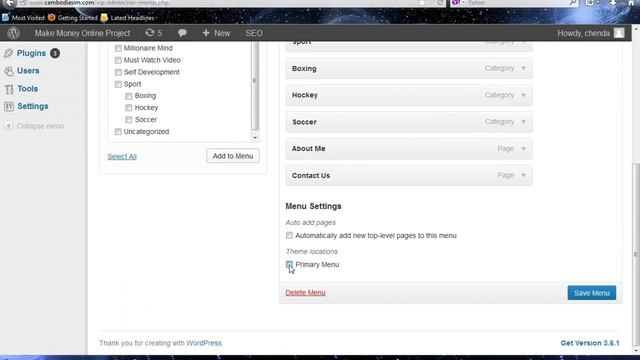Screen dimensions: 640x360
Task: Click the user avatar next to Howdy, chenda
Action: (x=619, y=33)
